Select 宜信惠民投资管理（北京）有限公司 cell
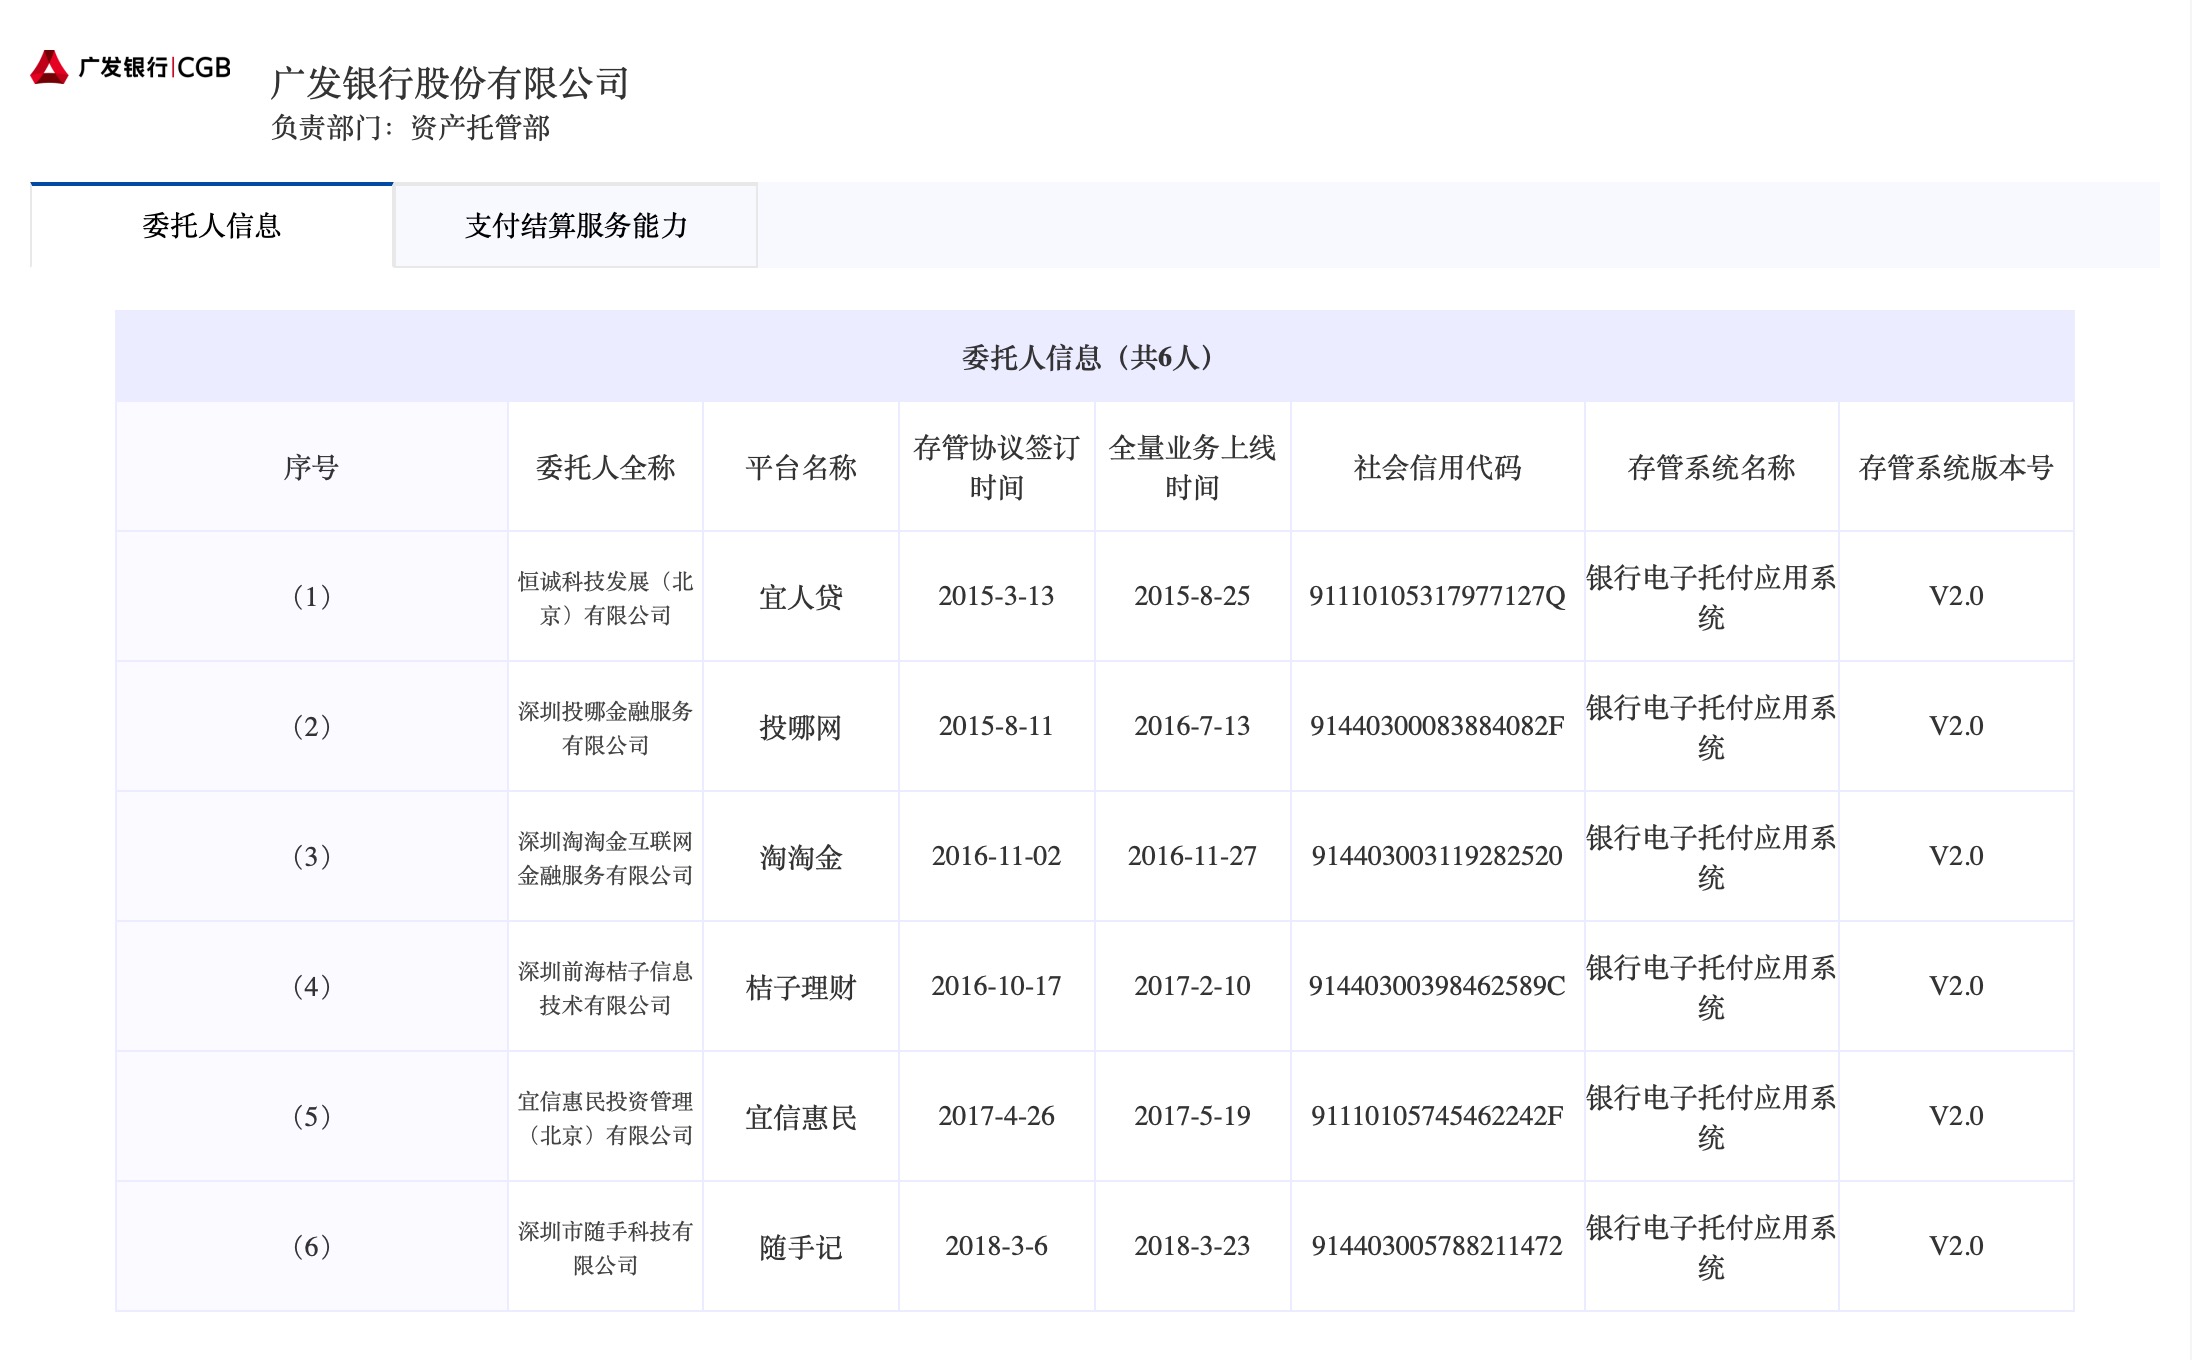 coord(605,1118)
